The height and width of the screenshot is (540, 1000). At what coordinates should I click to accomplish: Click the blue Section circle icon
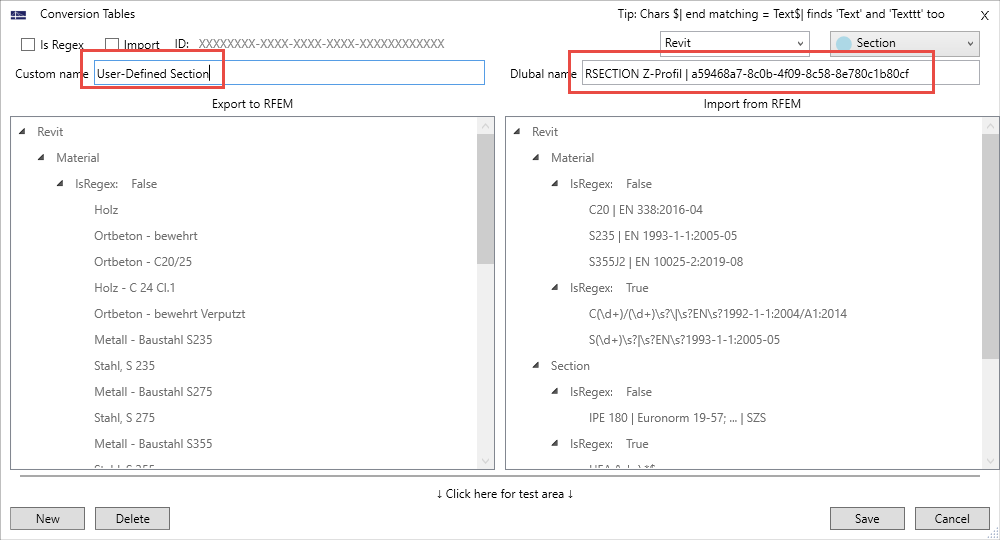click(844, 43)
